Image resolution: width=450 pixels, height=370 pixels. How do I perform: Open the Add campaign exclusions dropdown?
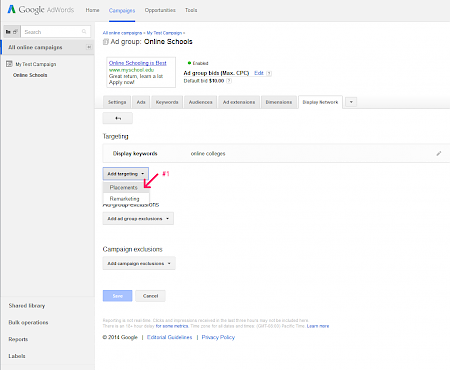[x=139, y=263]
